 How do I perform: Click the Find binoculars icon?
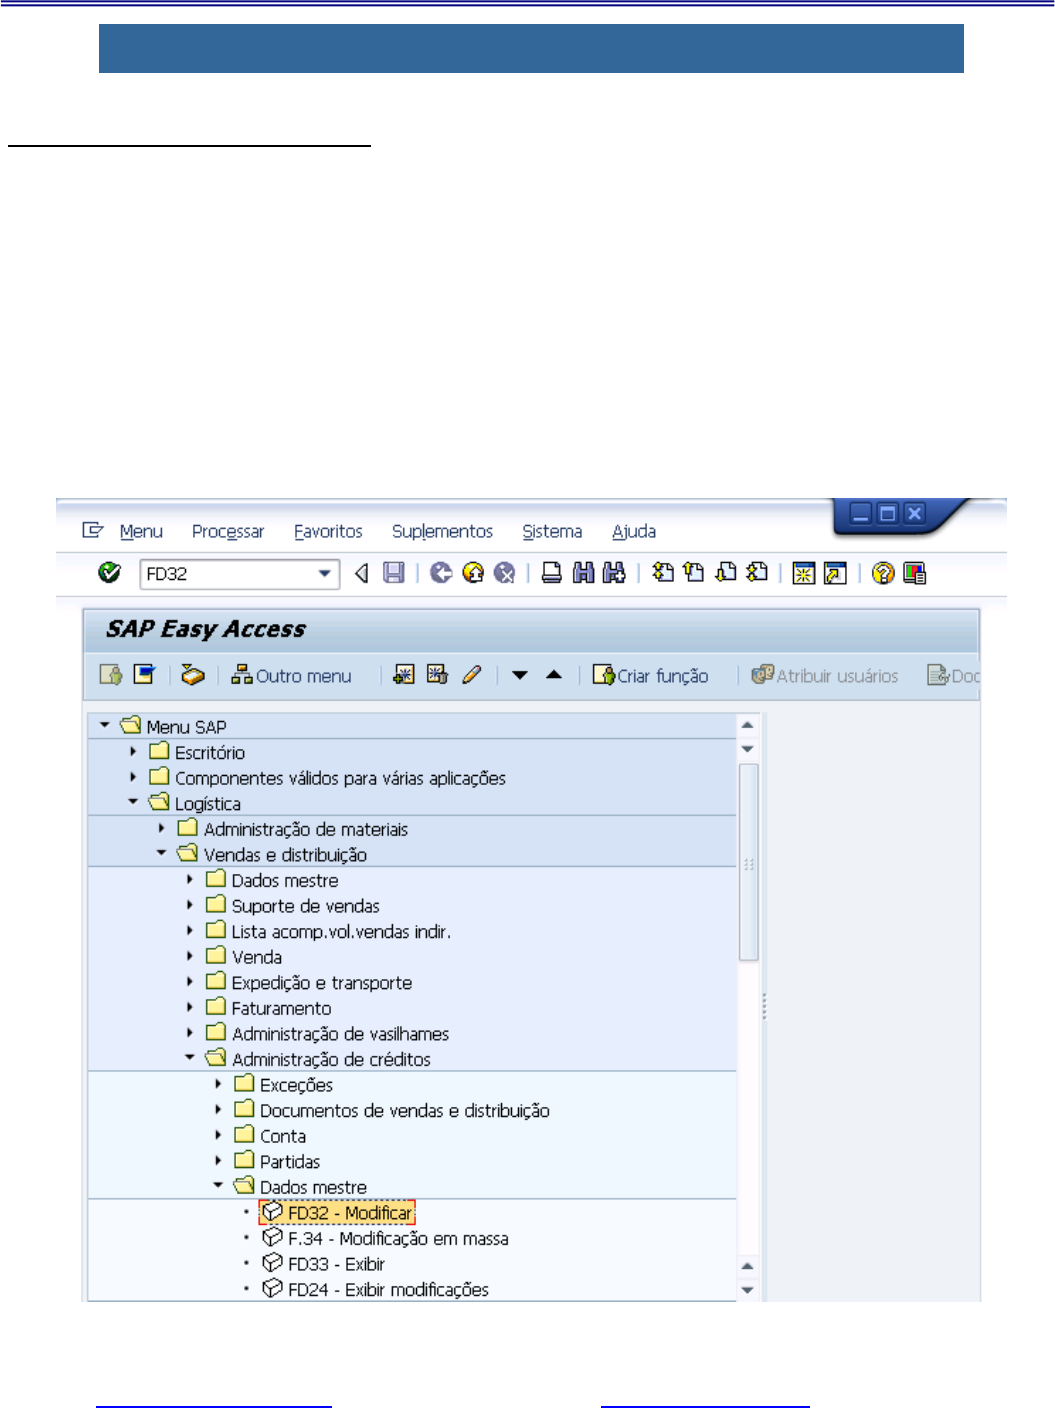[x=583, y=573]
